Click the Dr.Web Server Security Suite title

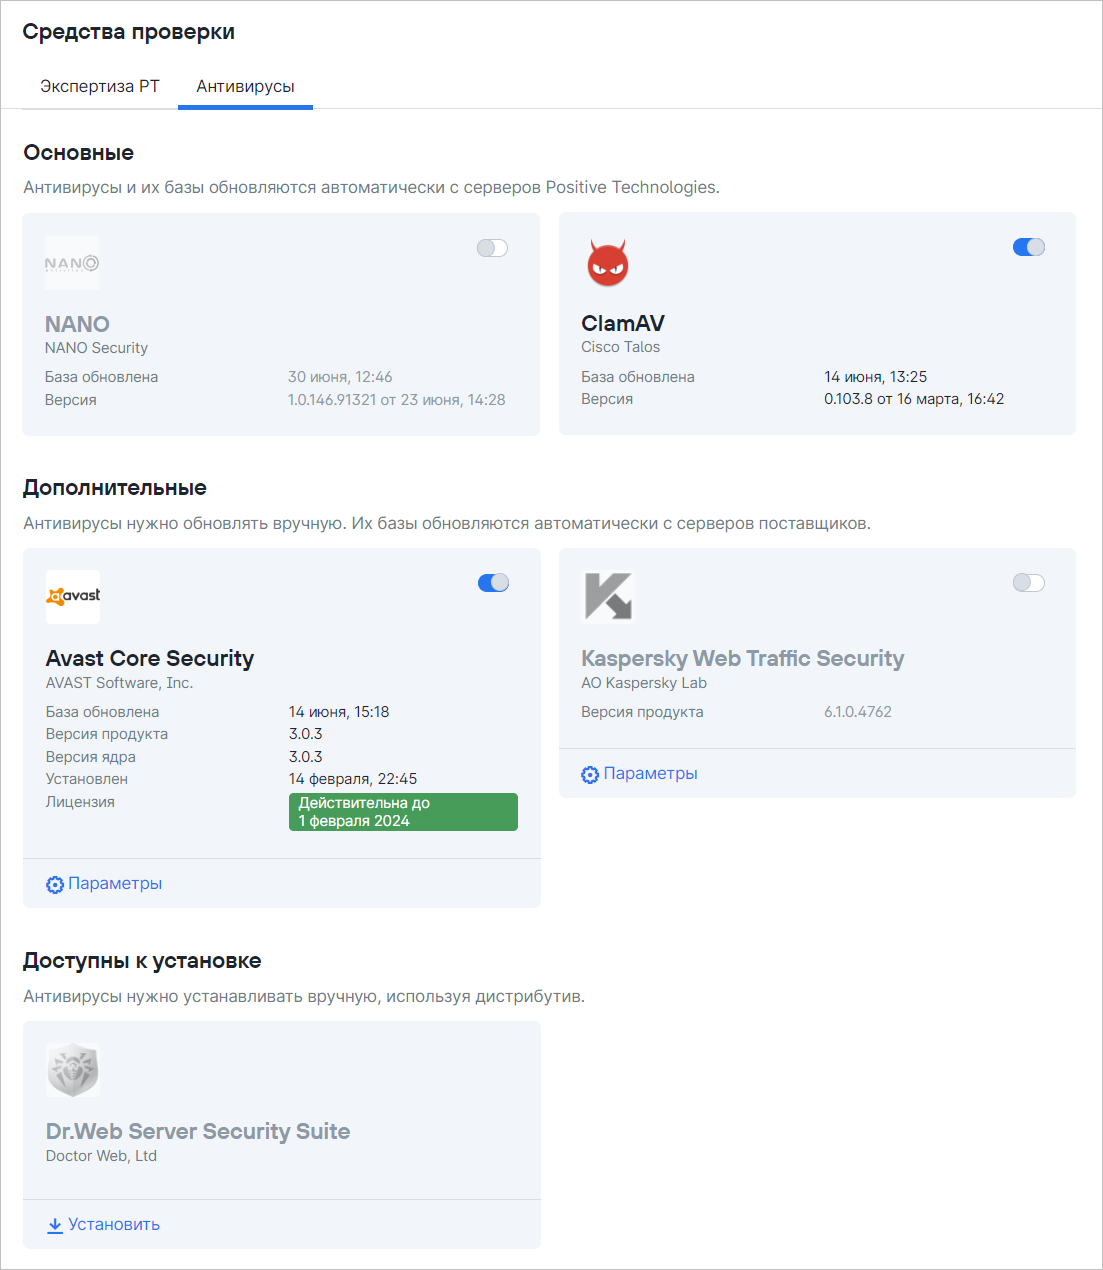(x=198, y=1131)
